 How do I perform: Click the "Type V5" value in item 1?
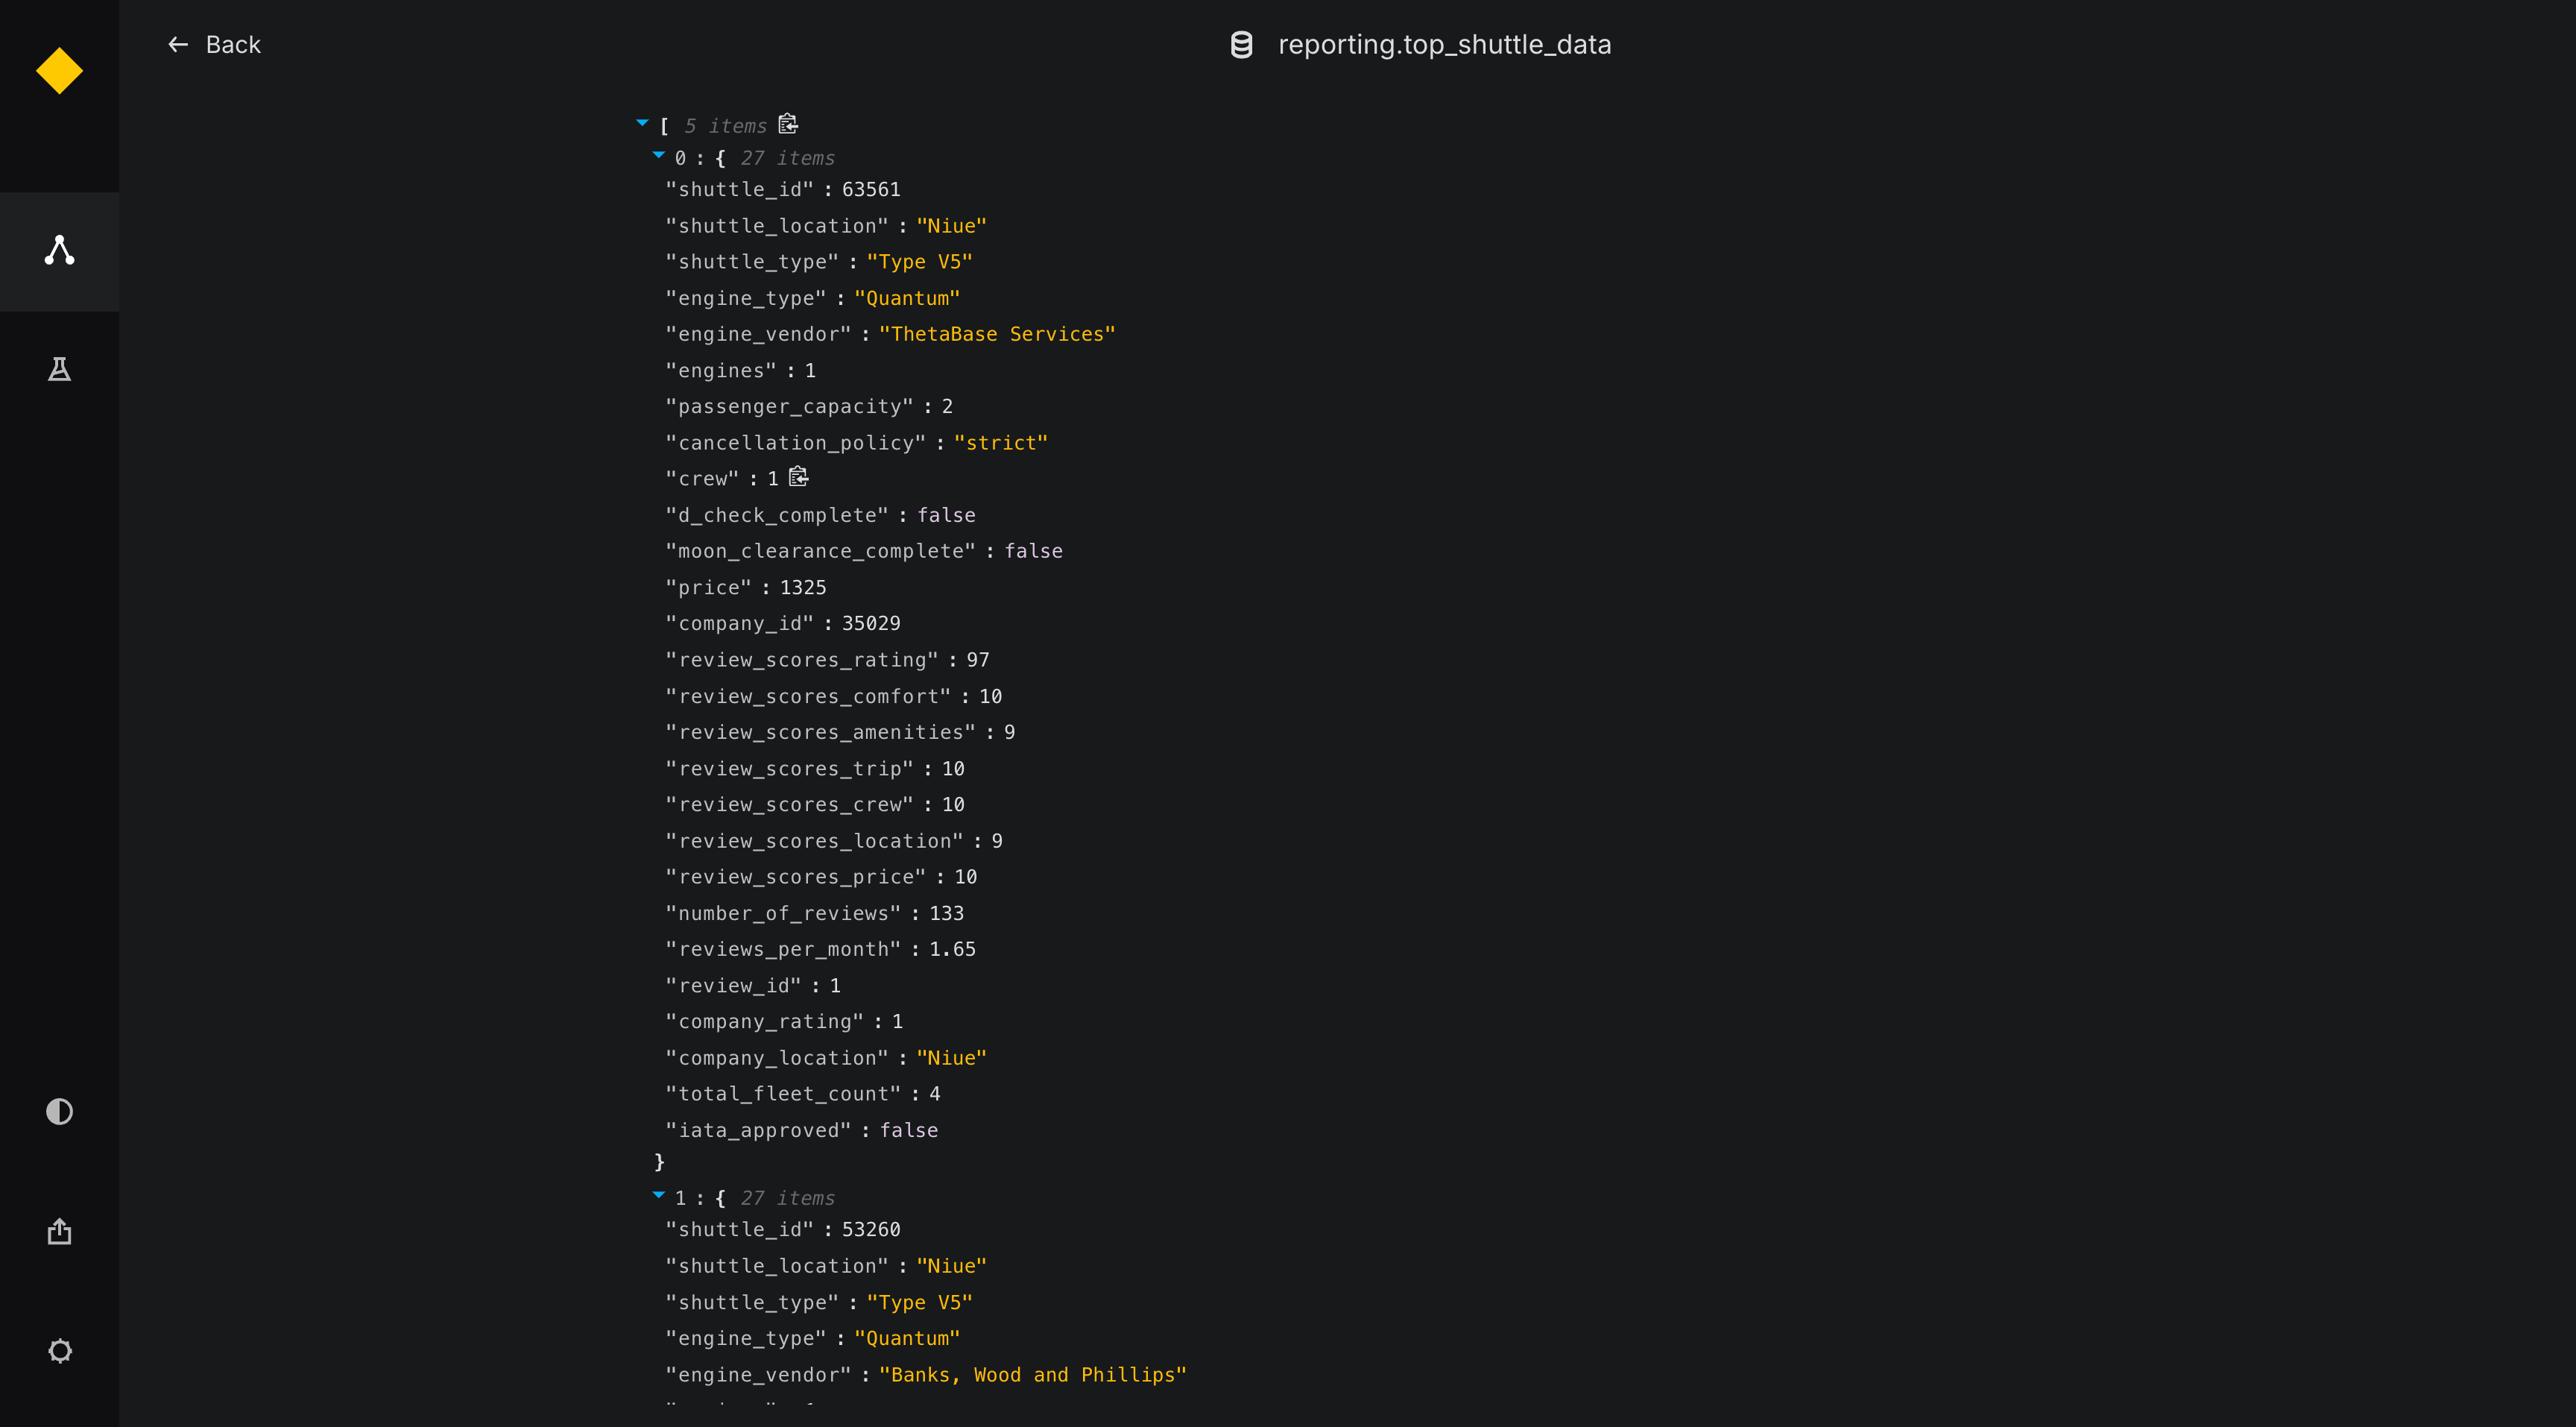pos(919,1302)
